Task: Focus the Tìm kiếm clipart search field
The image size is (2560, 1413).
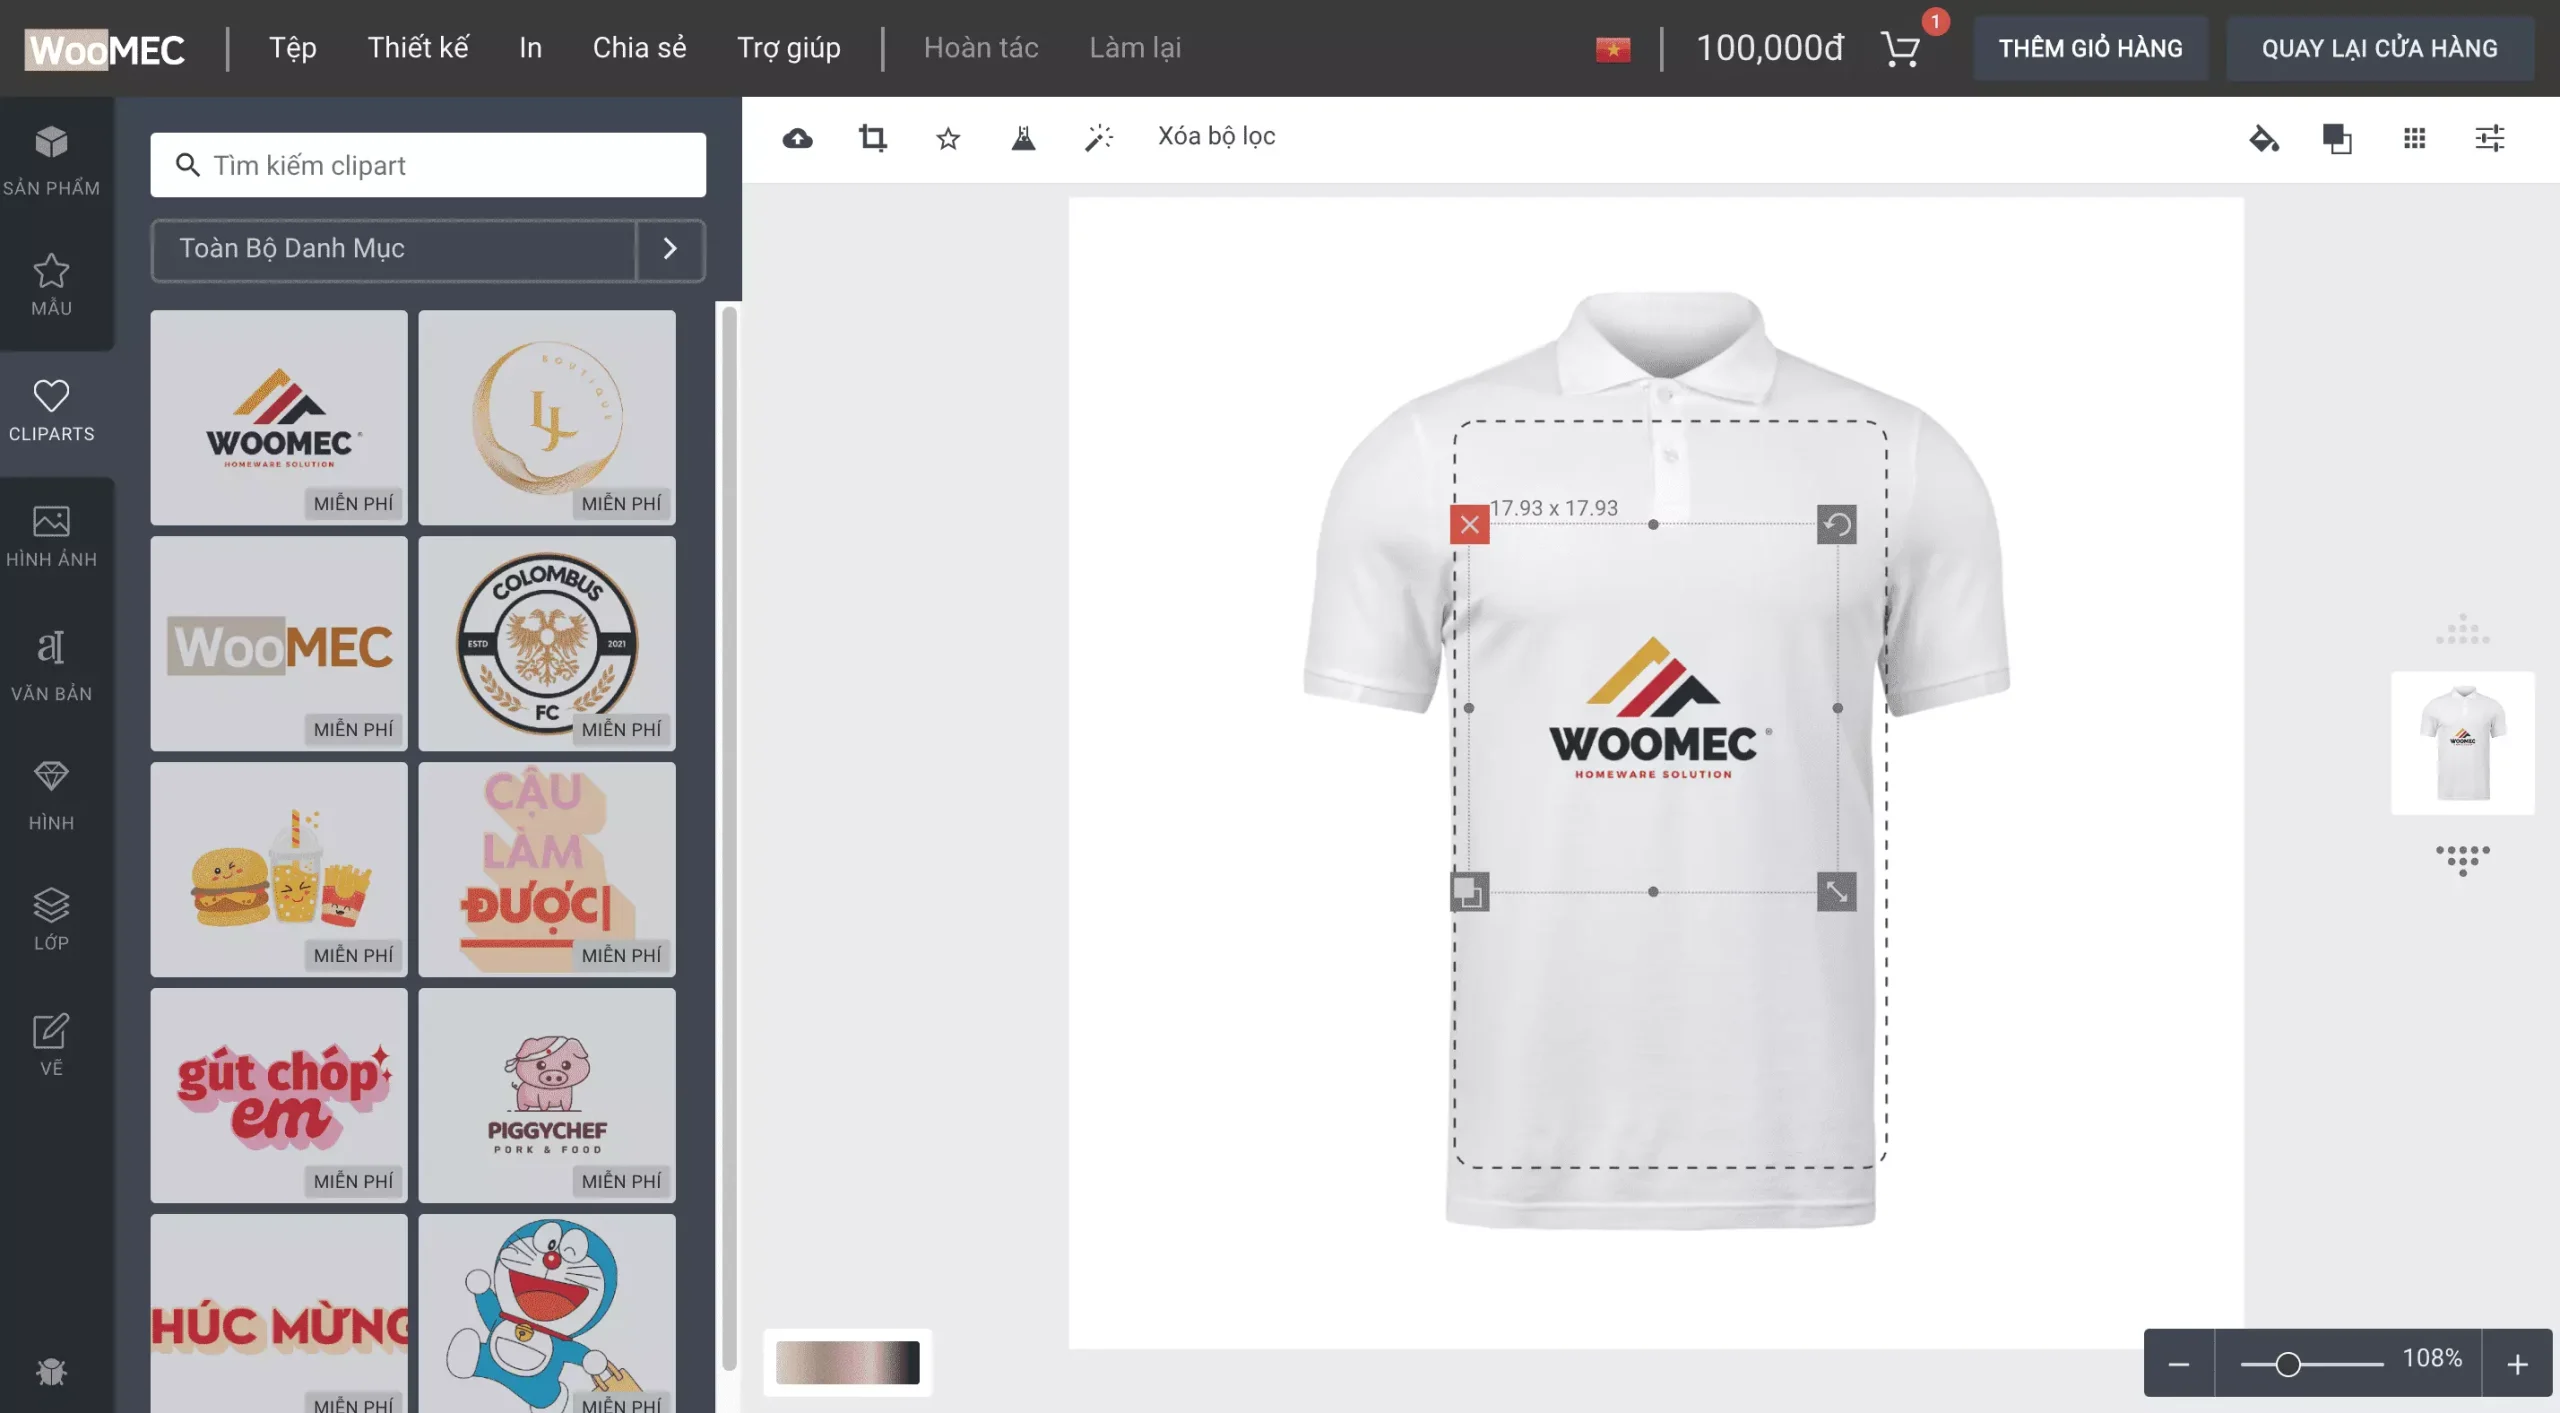Action: (428, 165)
